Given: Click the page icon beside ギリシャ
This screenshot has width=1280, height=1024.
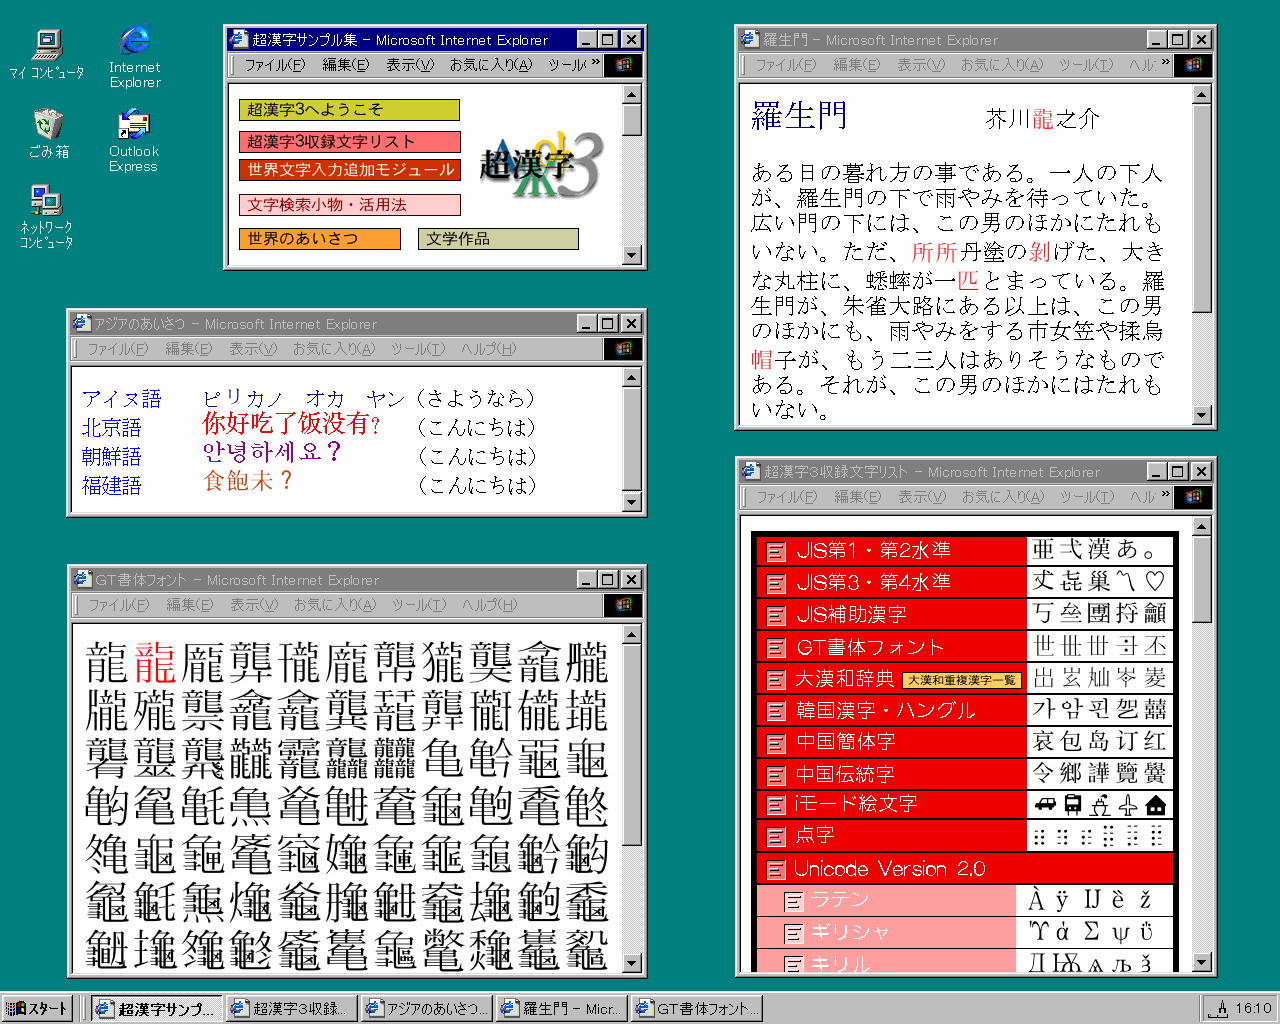Looking at the screenshot, I should pyautogui.click(x=794, y=933).
